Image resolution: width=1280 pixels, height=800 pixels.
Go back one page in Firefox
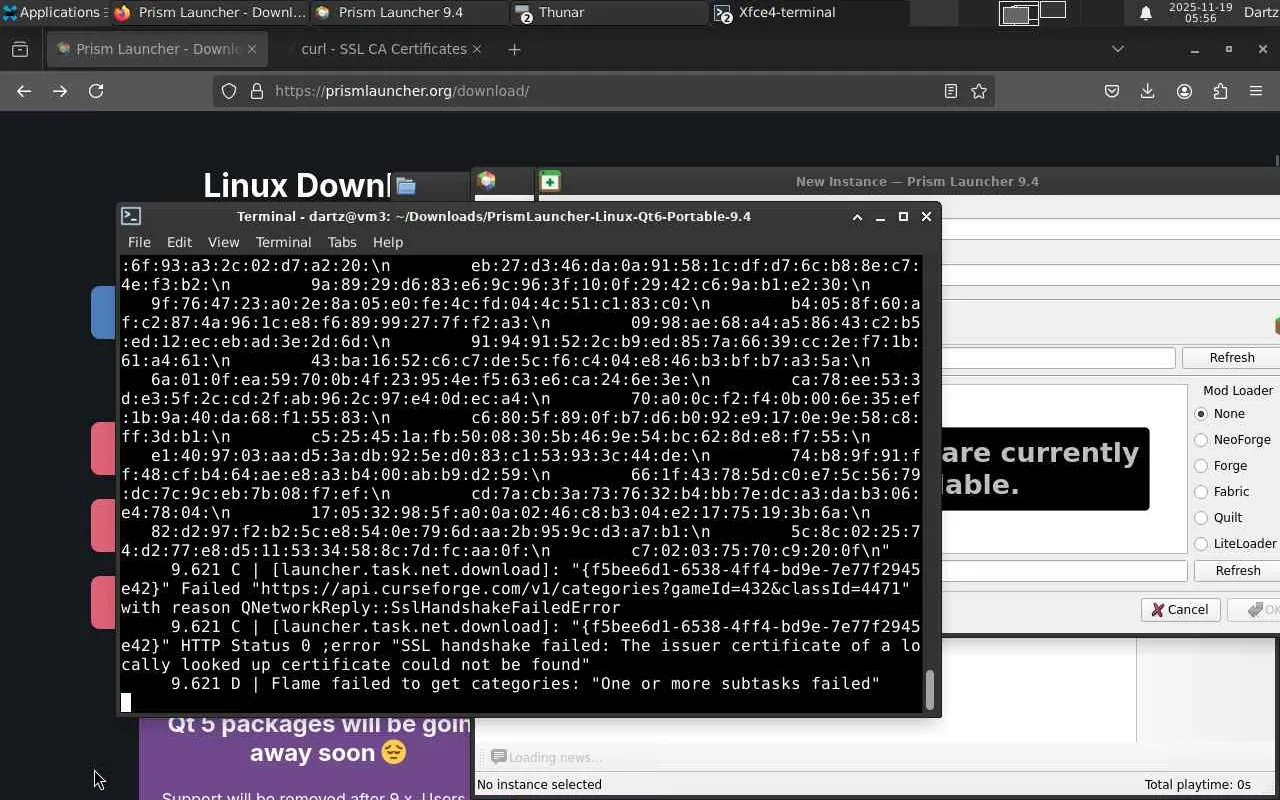tap(24, 91)
